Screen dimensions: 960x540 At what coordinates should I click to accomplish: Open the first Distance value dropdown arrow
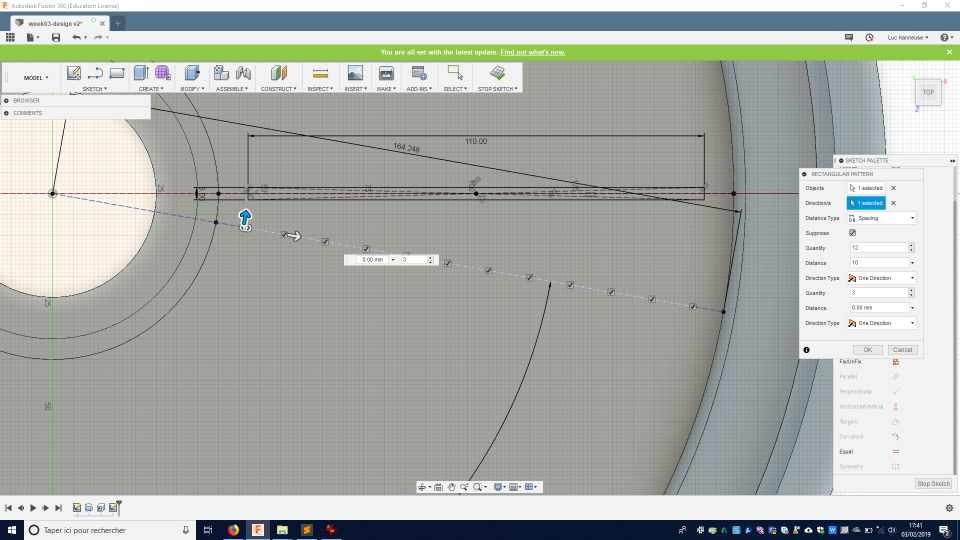[x=912, y=263]
